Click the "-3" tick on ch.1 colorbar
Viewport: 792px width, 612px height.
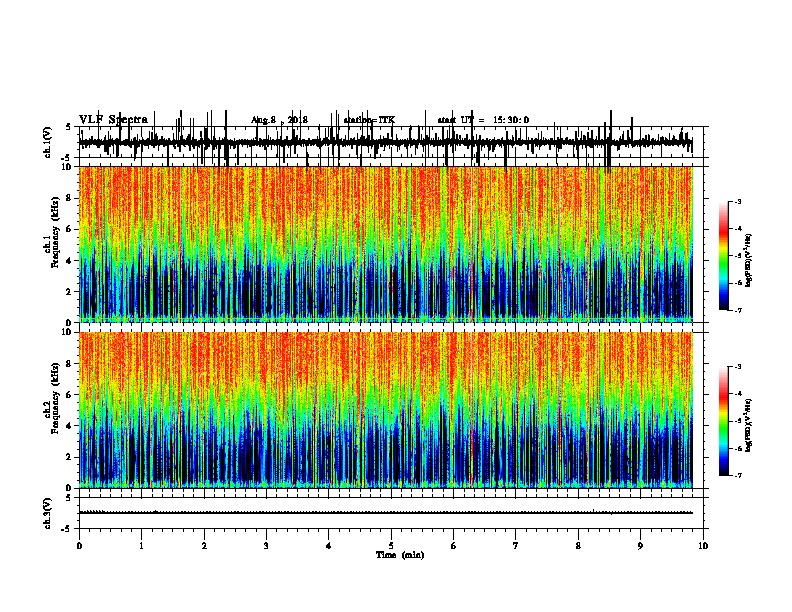click(x=738, y=202)
